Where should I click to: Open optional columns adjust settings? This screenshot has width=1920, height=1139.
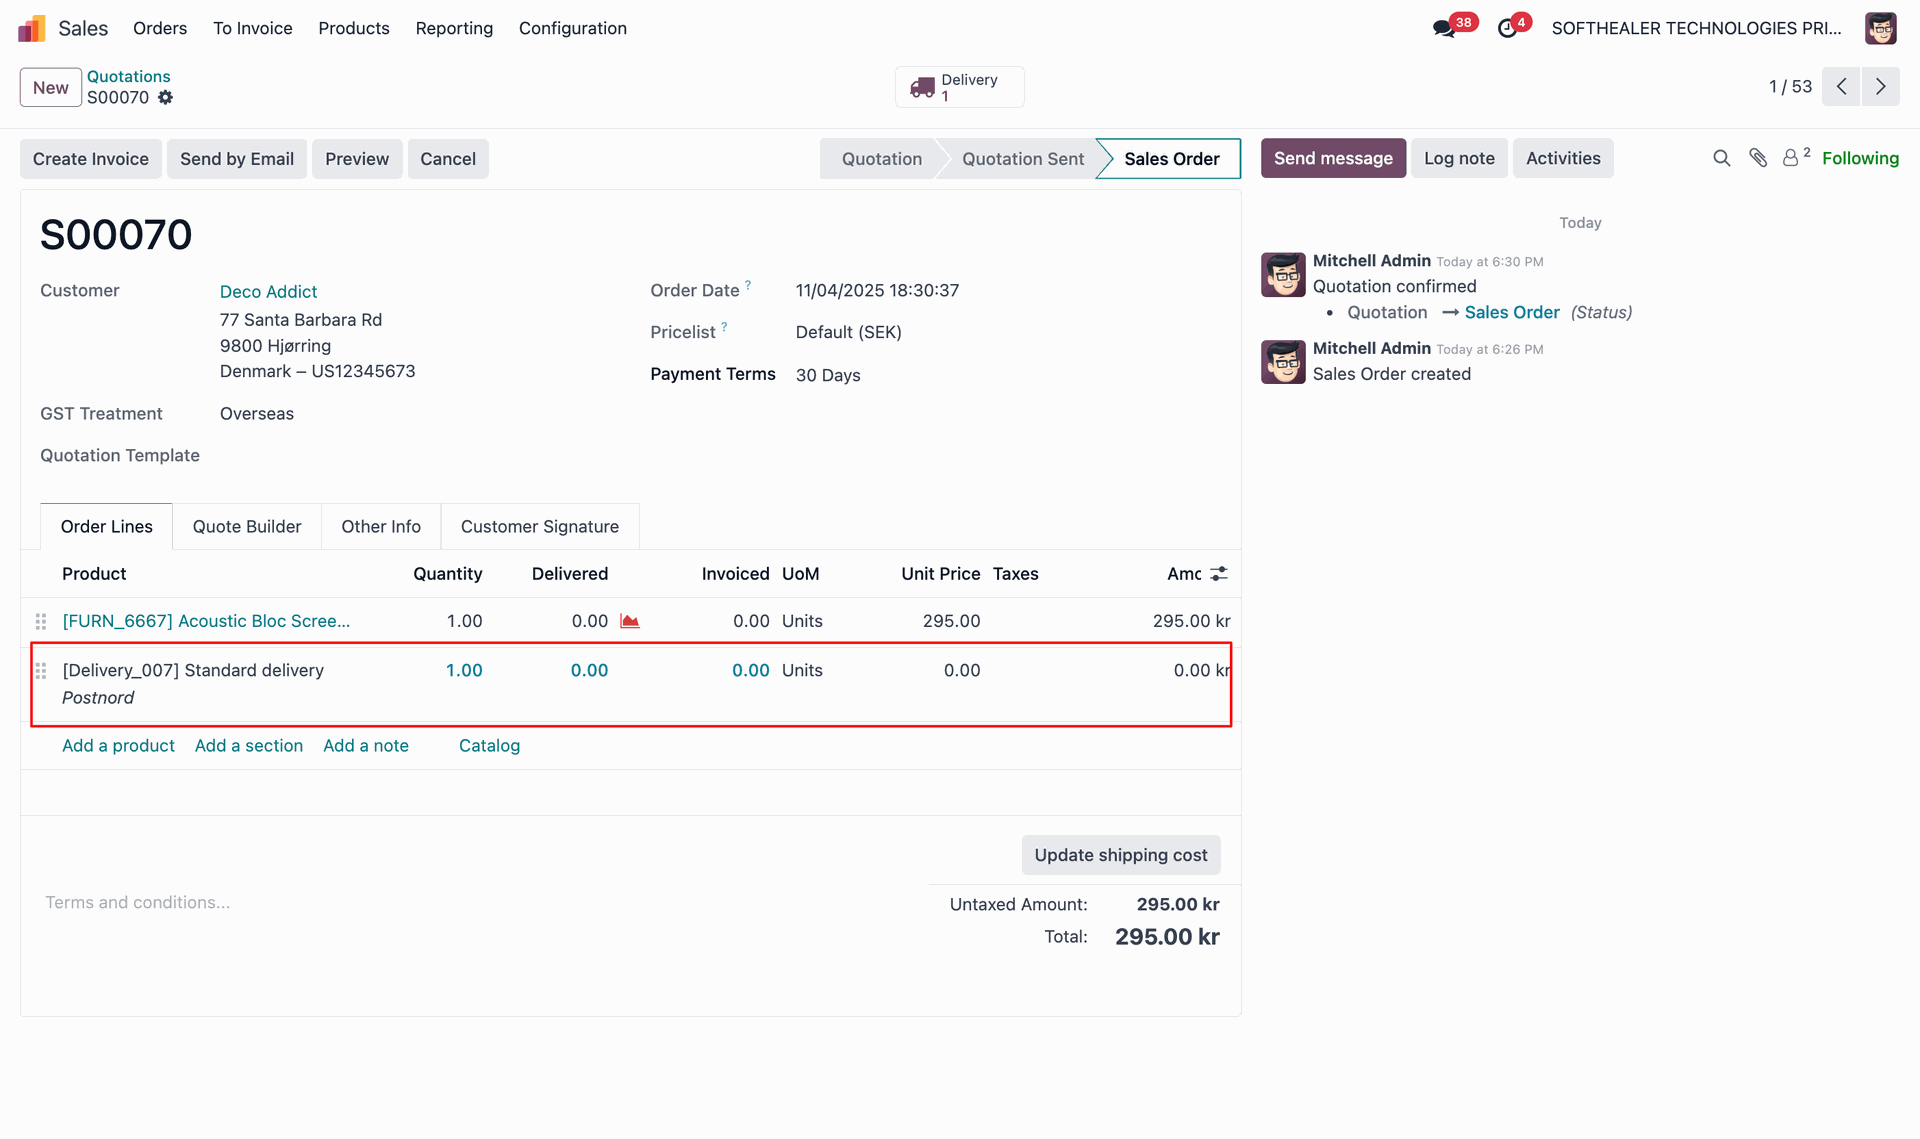[1219, 574]
